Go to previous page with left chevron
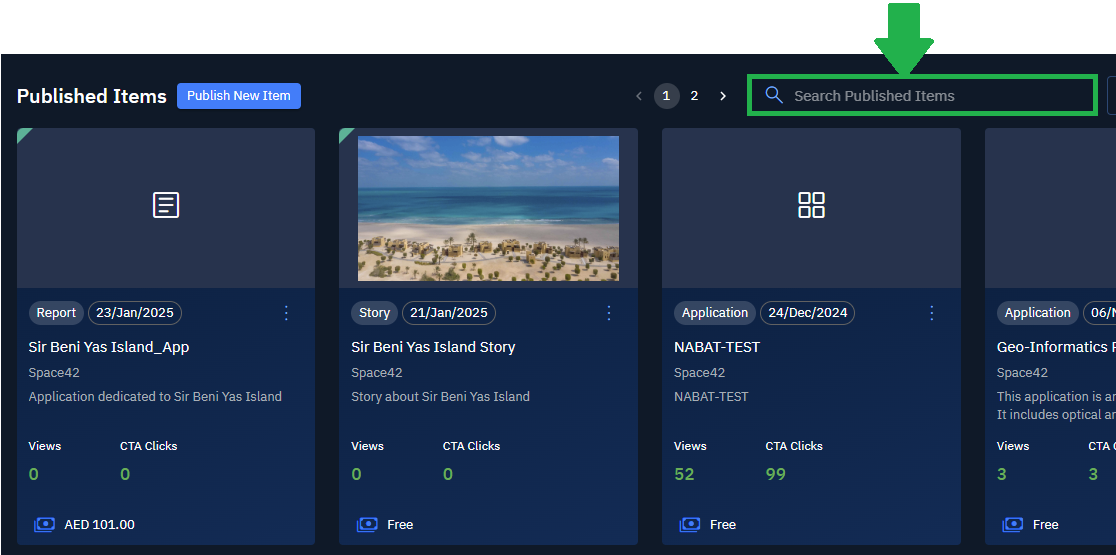 [x=639, y=96]
